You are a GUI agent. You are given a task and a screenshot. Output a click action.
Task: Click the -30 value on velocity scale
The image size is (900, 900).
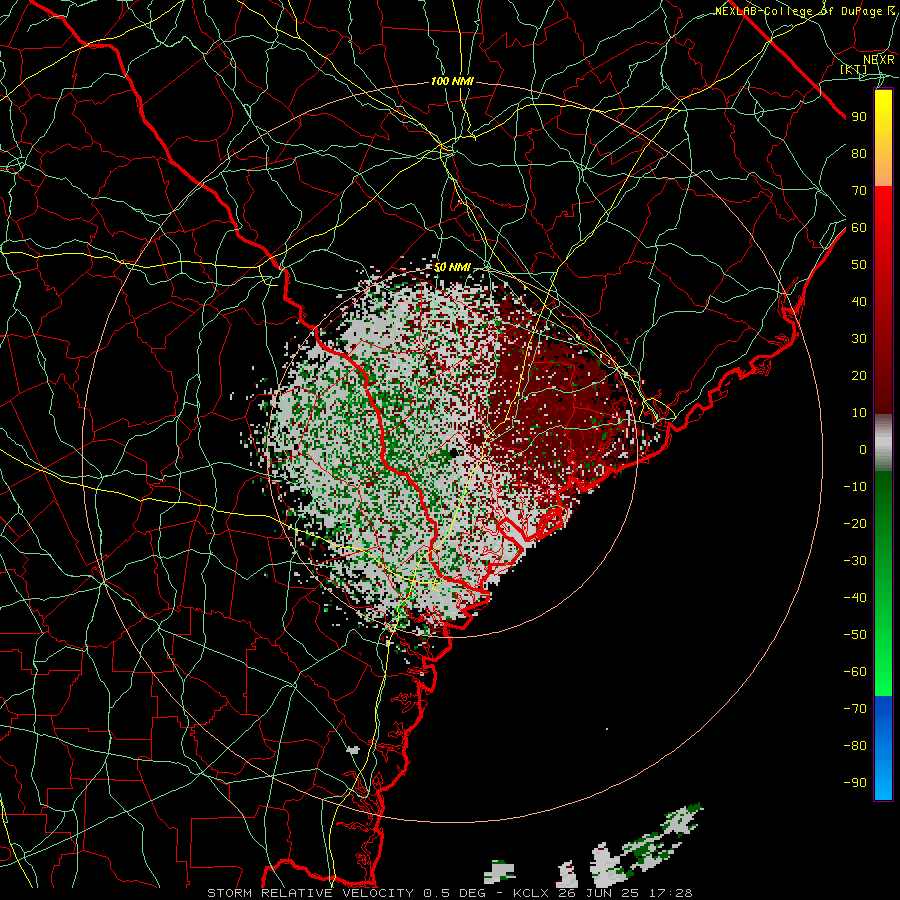[855, 561]
